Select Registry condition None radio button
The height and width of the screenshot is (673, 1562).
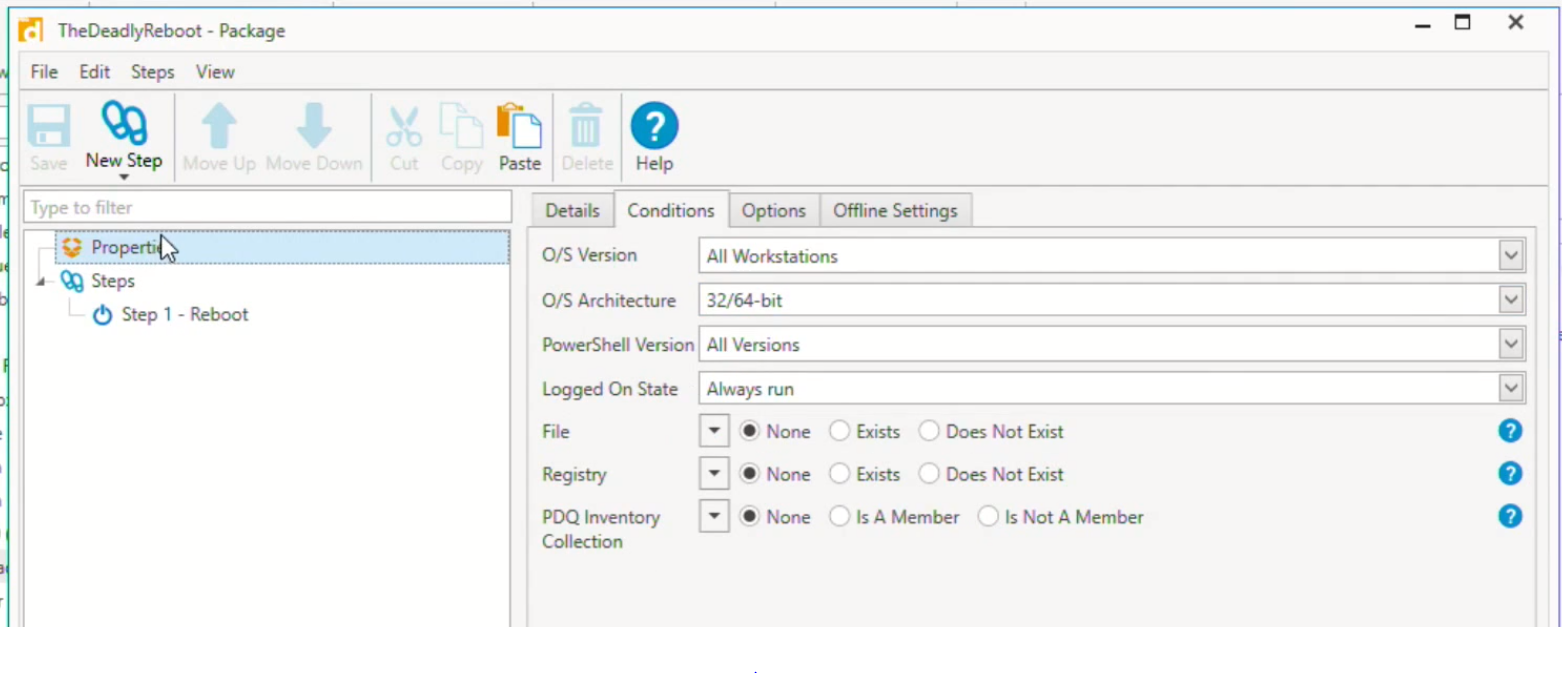pyautogui.click(x=748, y=474)
